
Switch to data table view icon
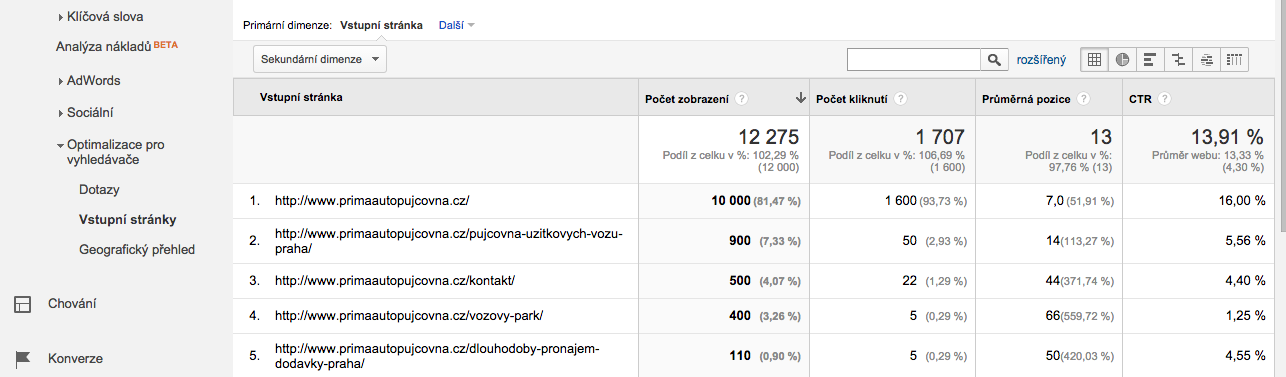coord(1095,60)
